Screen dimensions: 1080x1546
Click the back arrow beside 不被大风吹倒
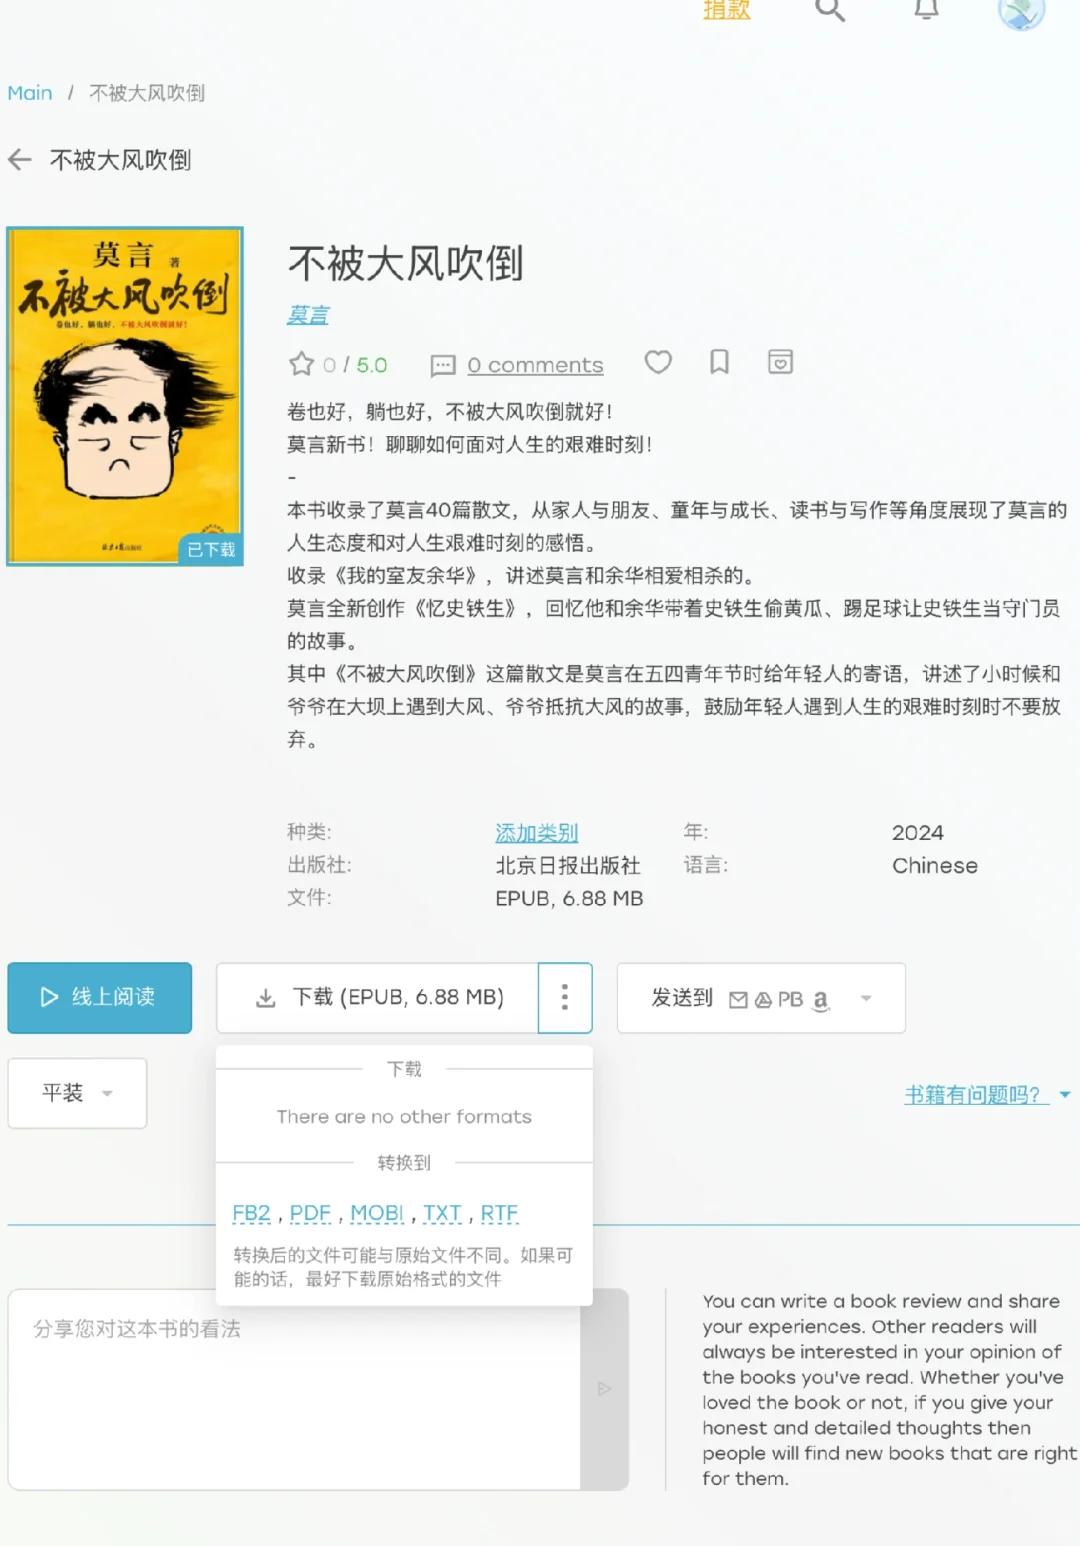(20, 160)
